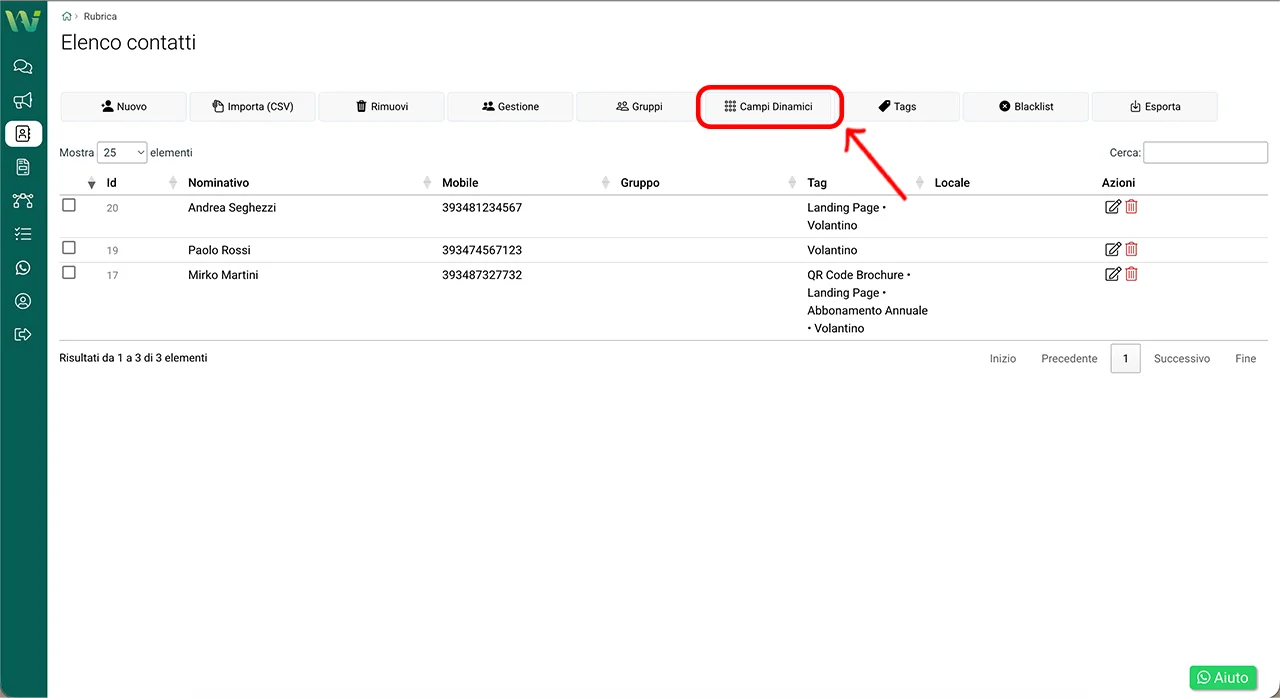Screen dimensions: 1280x698
Task: Edit the Andrea Seghezzi contact with pencil icon
Action: click(x=1112, y=207)
